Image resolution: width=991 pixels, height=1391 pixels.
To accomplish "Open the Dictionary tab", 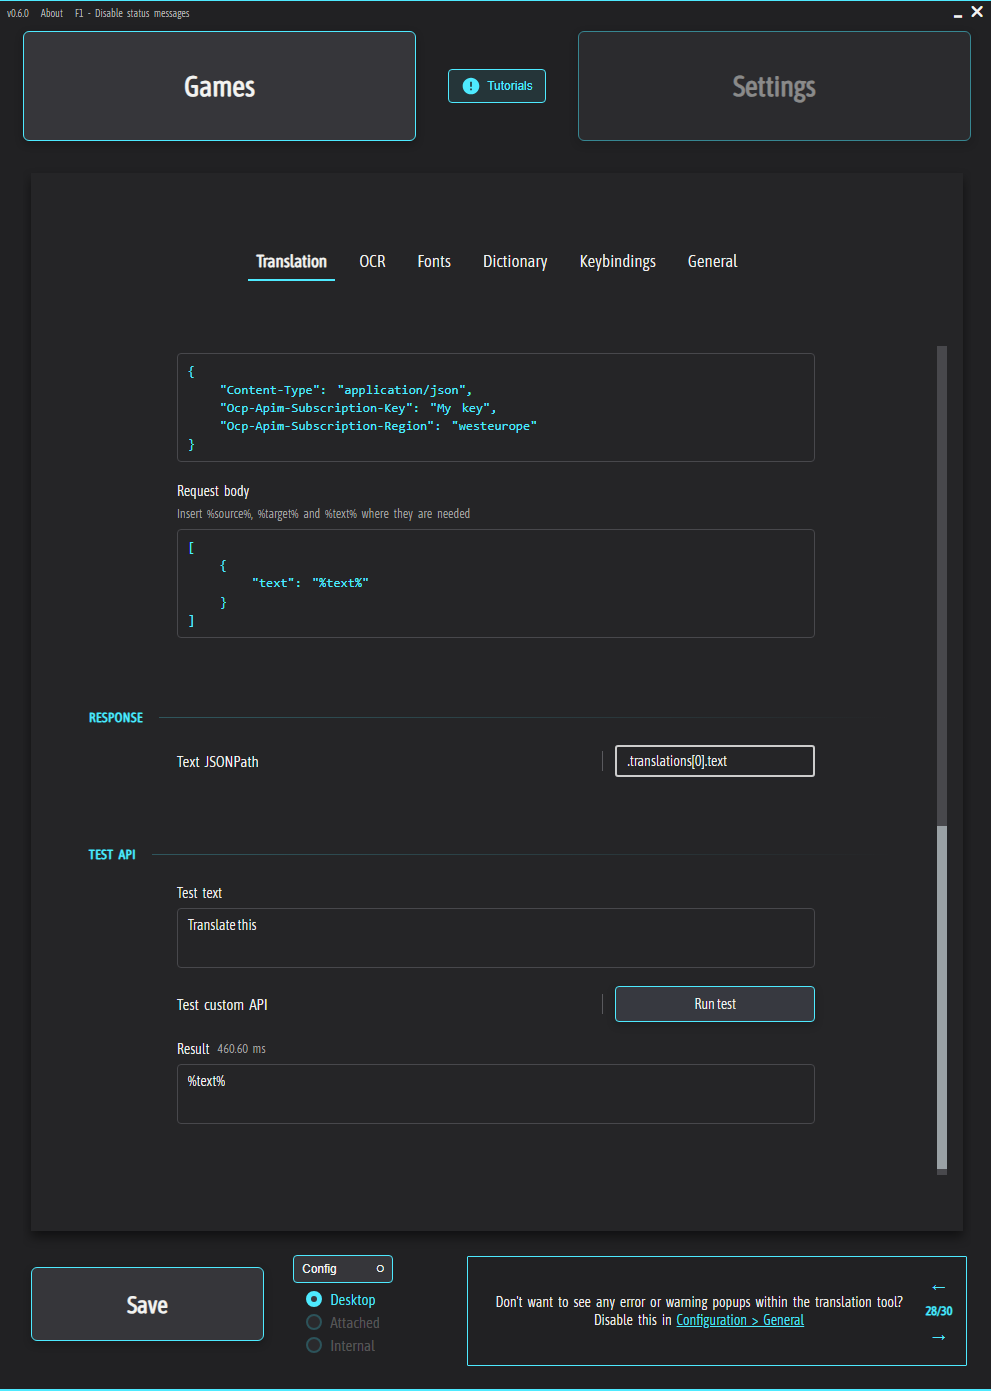I will click(515, 261).
